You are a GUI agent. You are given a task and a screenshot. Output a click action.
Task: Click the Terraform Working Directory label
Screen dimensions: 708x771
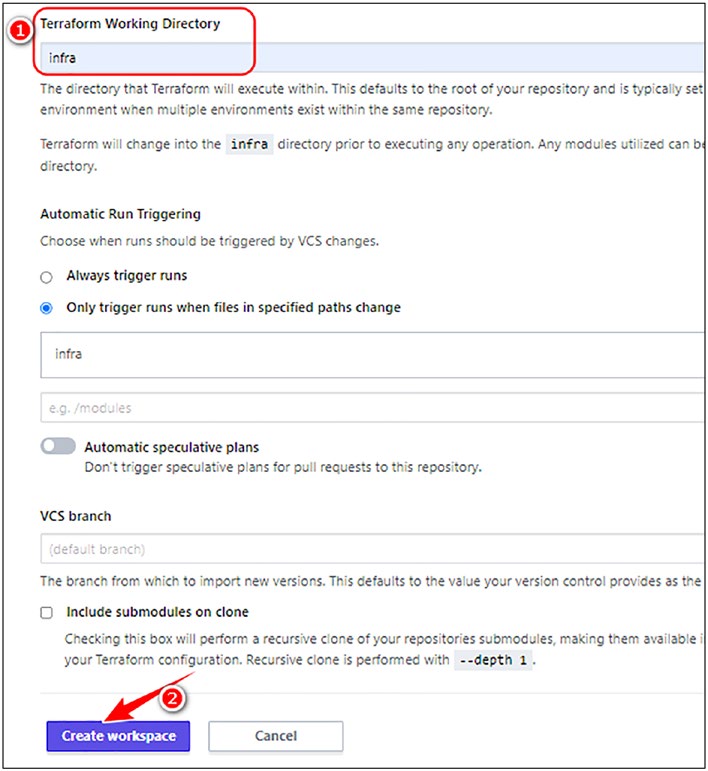[x=130, y=23]
